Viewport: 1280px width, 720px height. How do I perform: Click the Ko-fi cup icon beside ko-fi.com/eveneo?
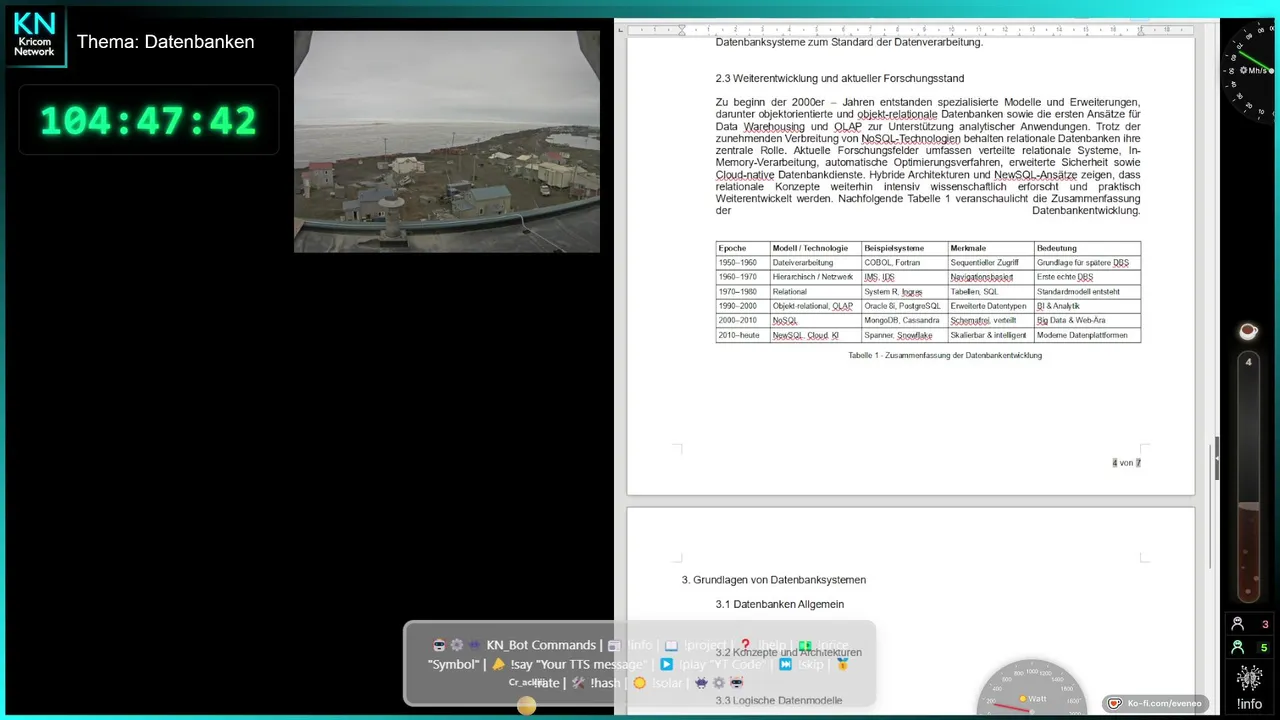1114,703
